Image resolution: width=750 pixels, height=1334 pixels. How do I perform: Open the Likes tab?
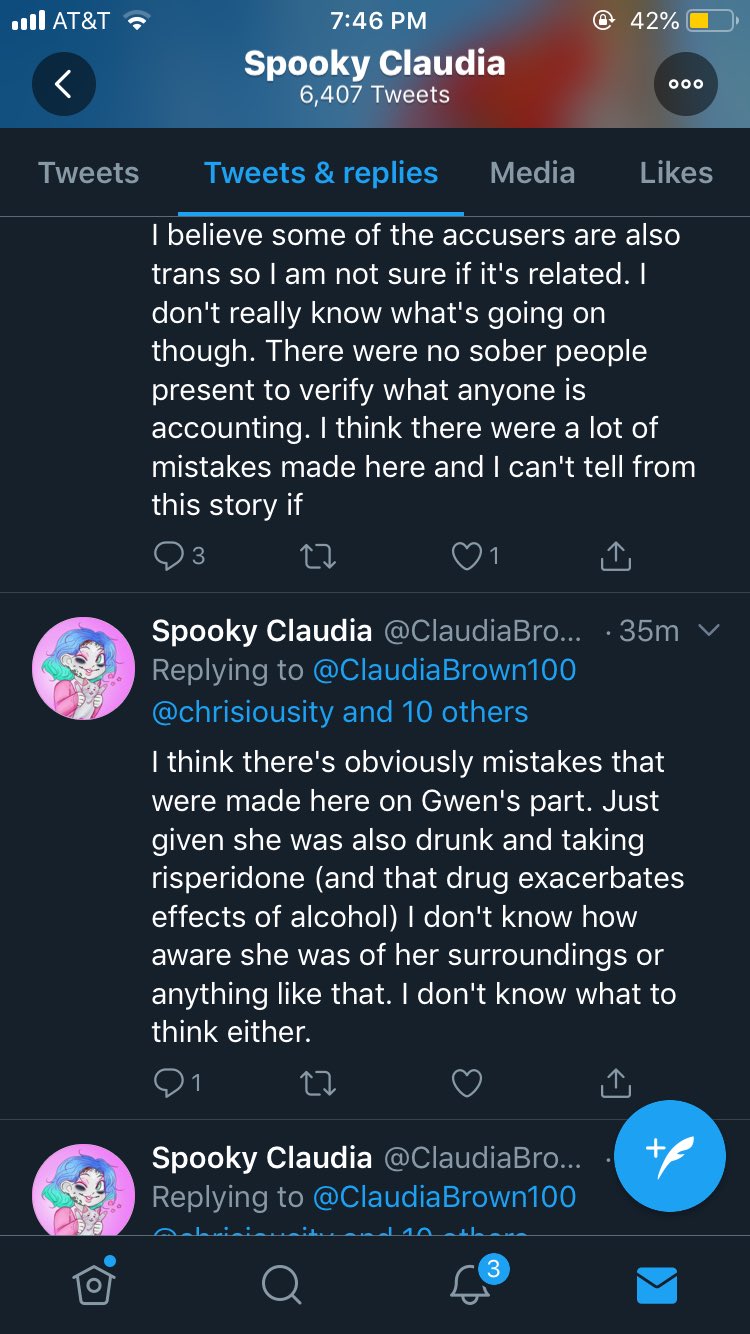tap(676, 173)
